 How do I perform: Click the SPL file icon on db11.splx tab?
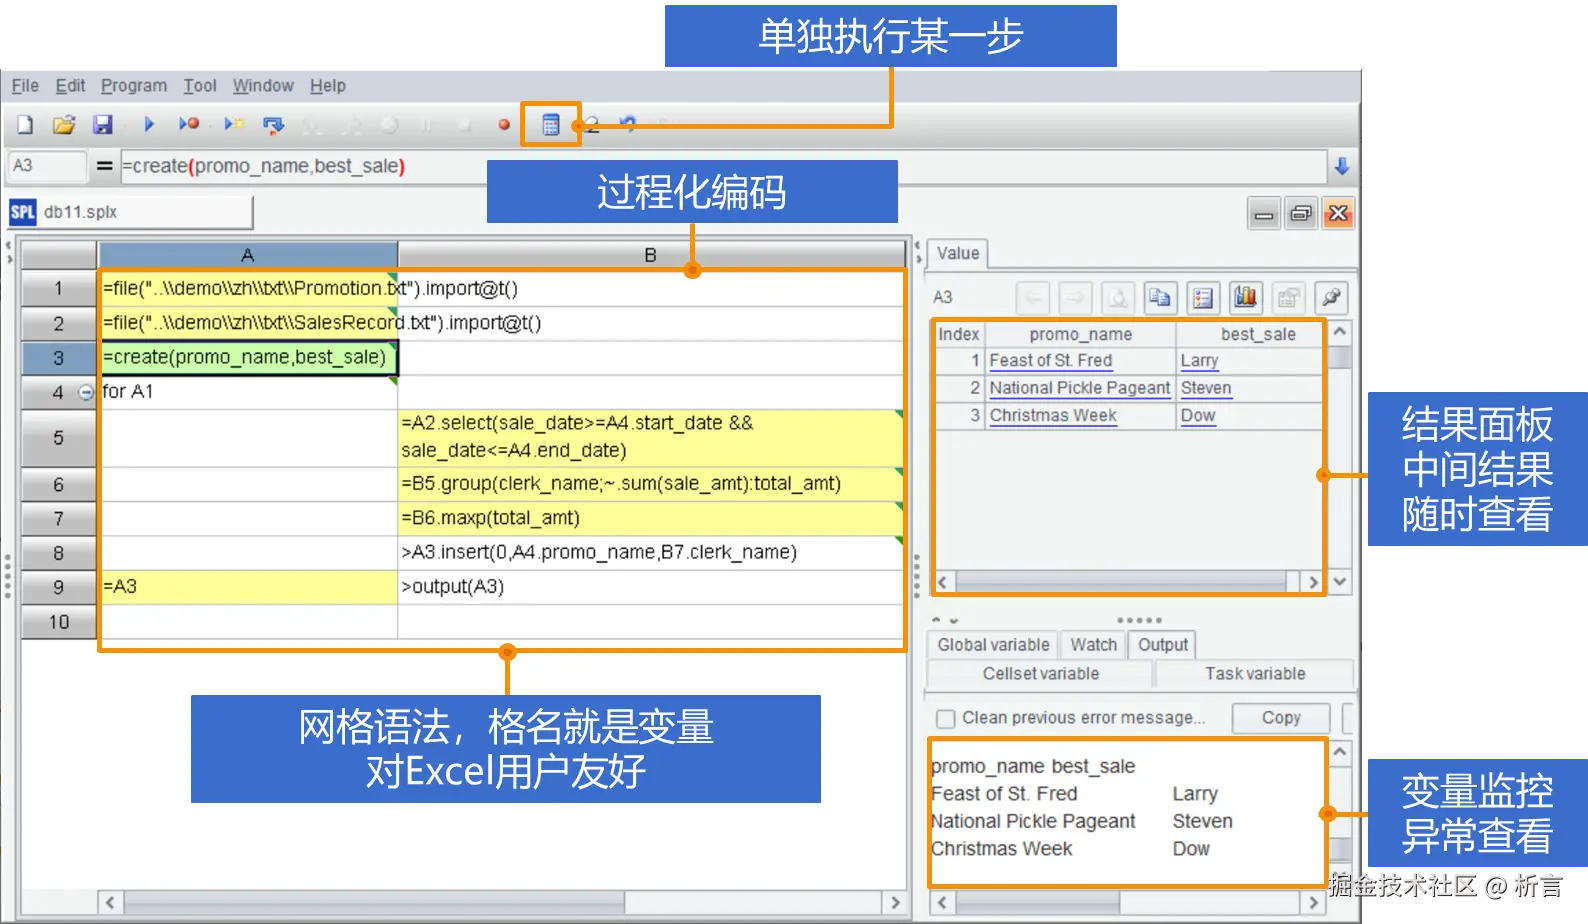click(23, 212)
